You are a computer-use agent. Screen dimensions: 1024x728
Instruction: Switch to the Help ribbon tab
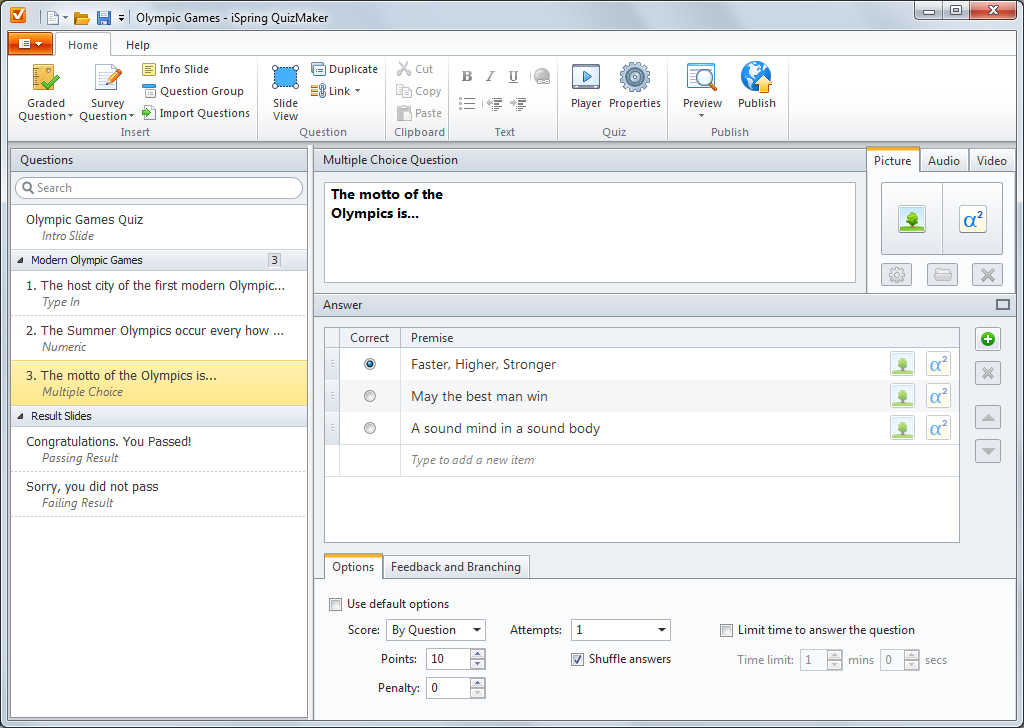pos(138,45)
